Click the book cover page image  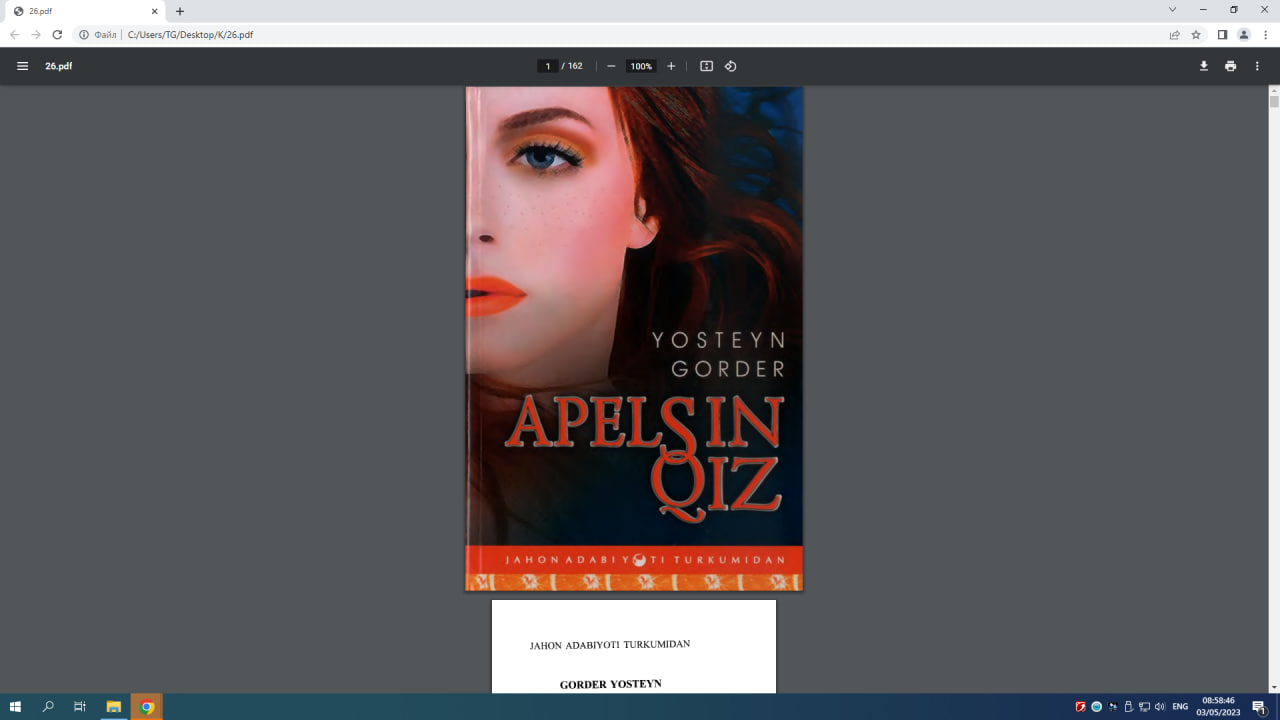point(634,338)
